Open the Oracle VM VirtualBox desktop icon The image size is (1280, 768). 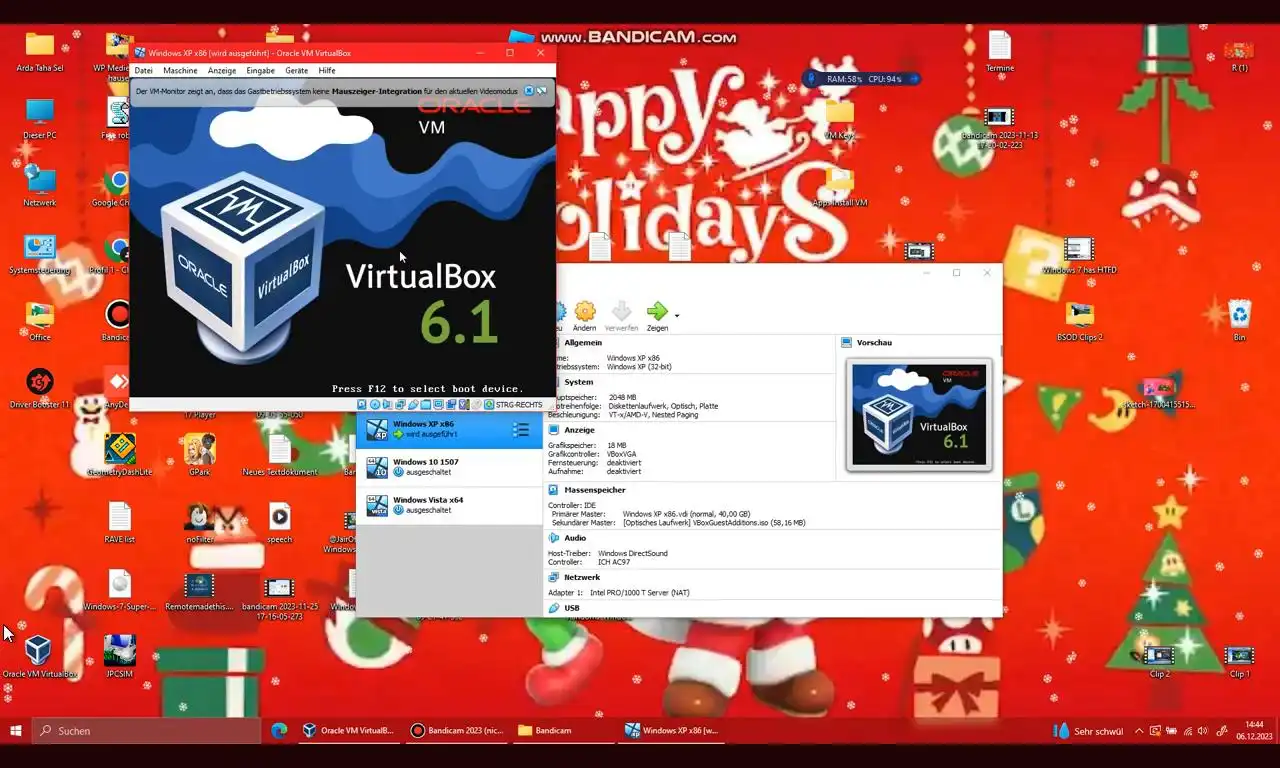click(x=40, y=657)
